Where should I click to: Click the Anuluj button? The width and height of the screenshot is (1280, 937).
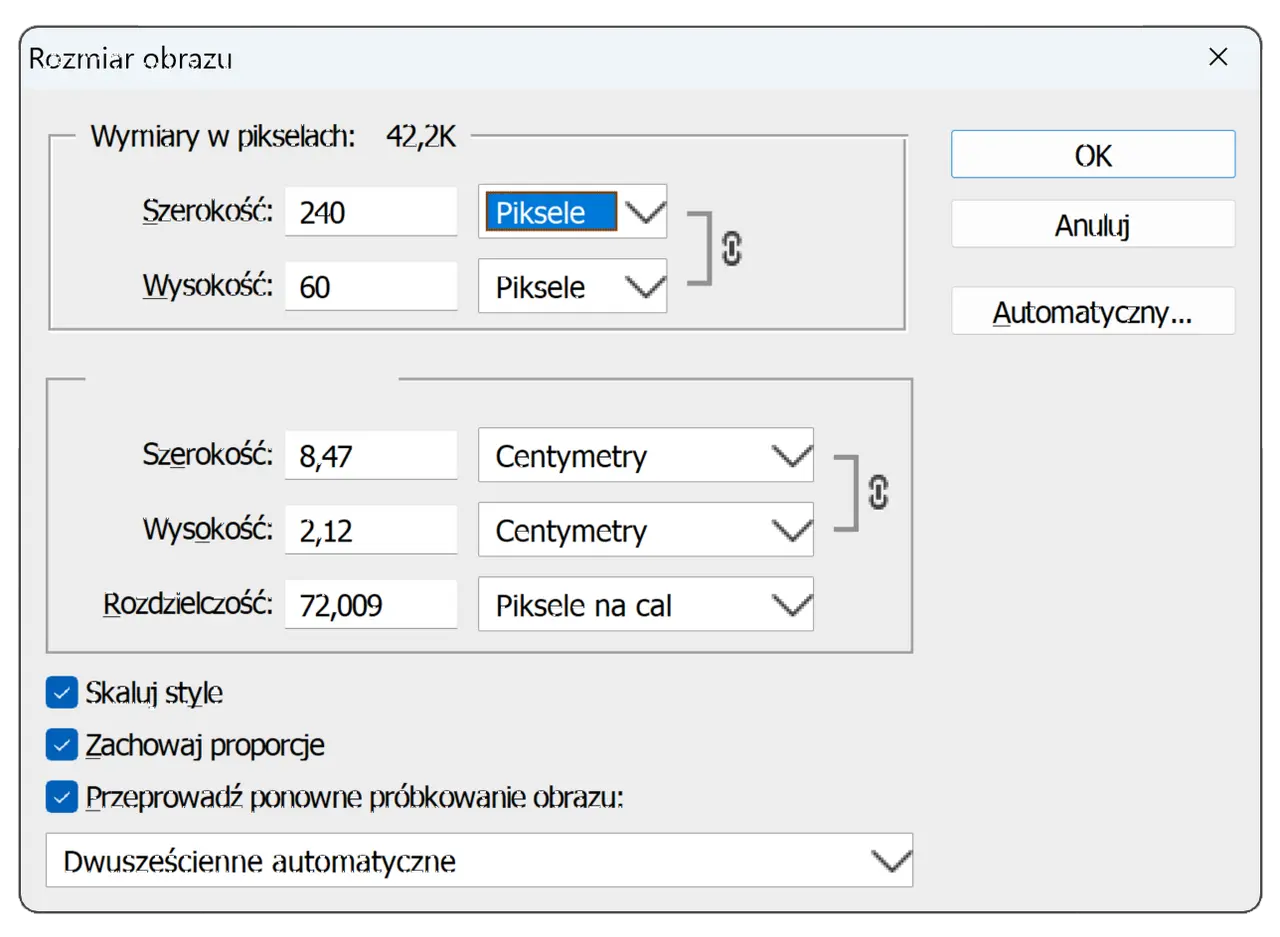tap(1093, 225)
